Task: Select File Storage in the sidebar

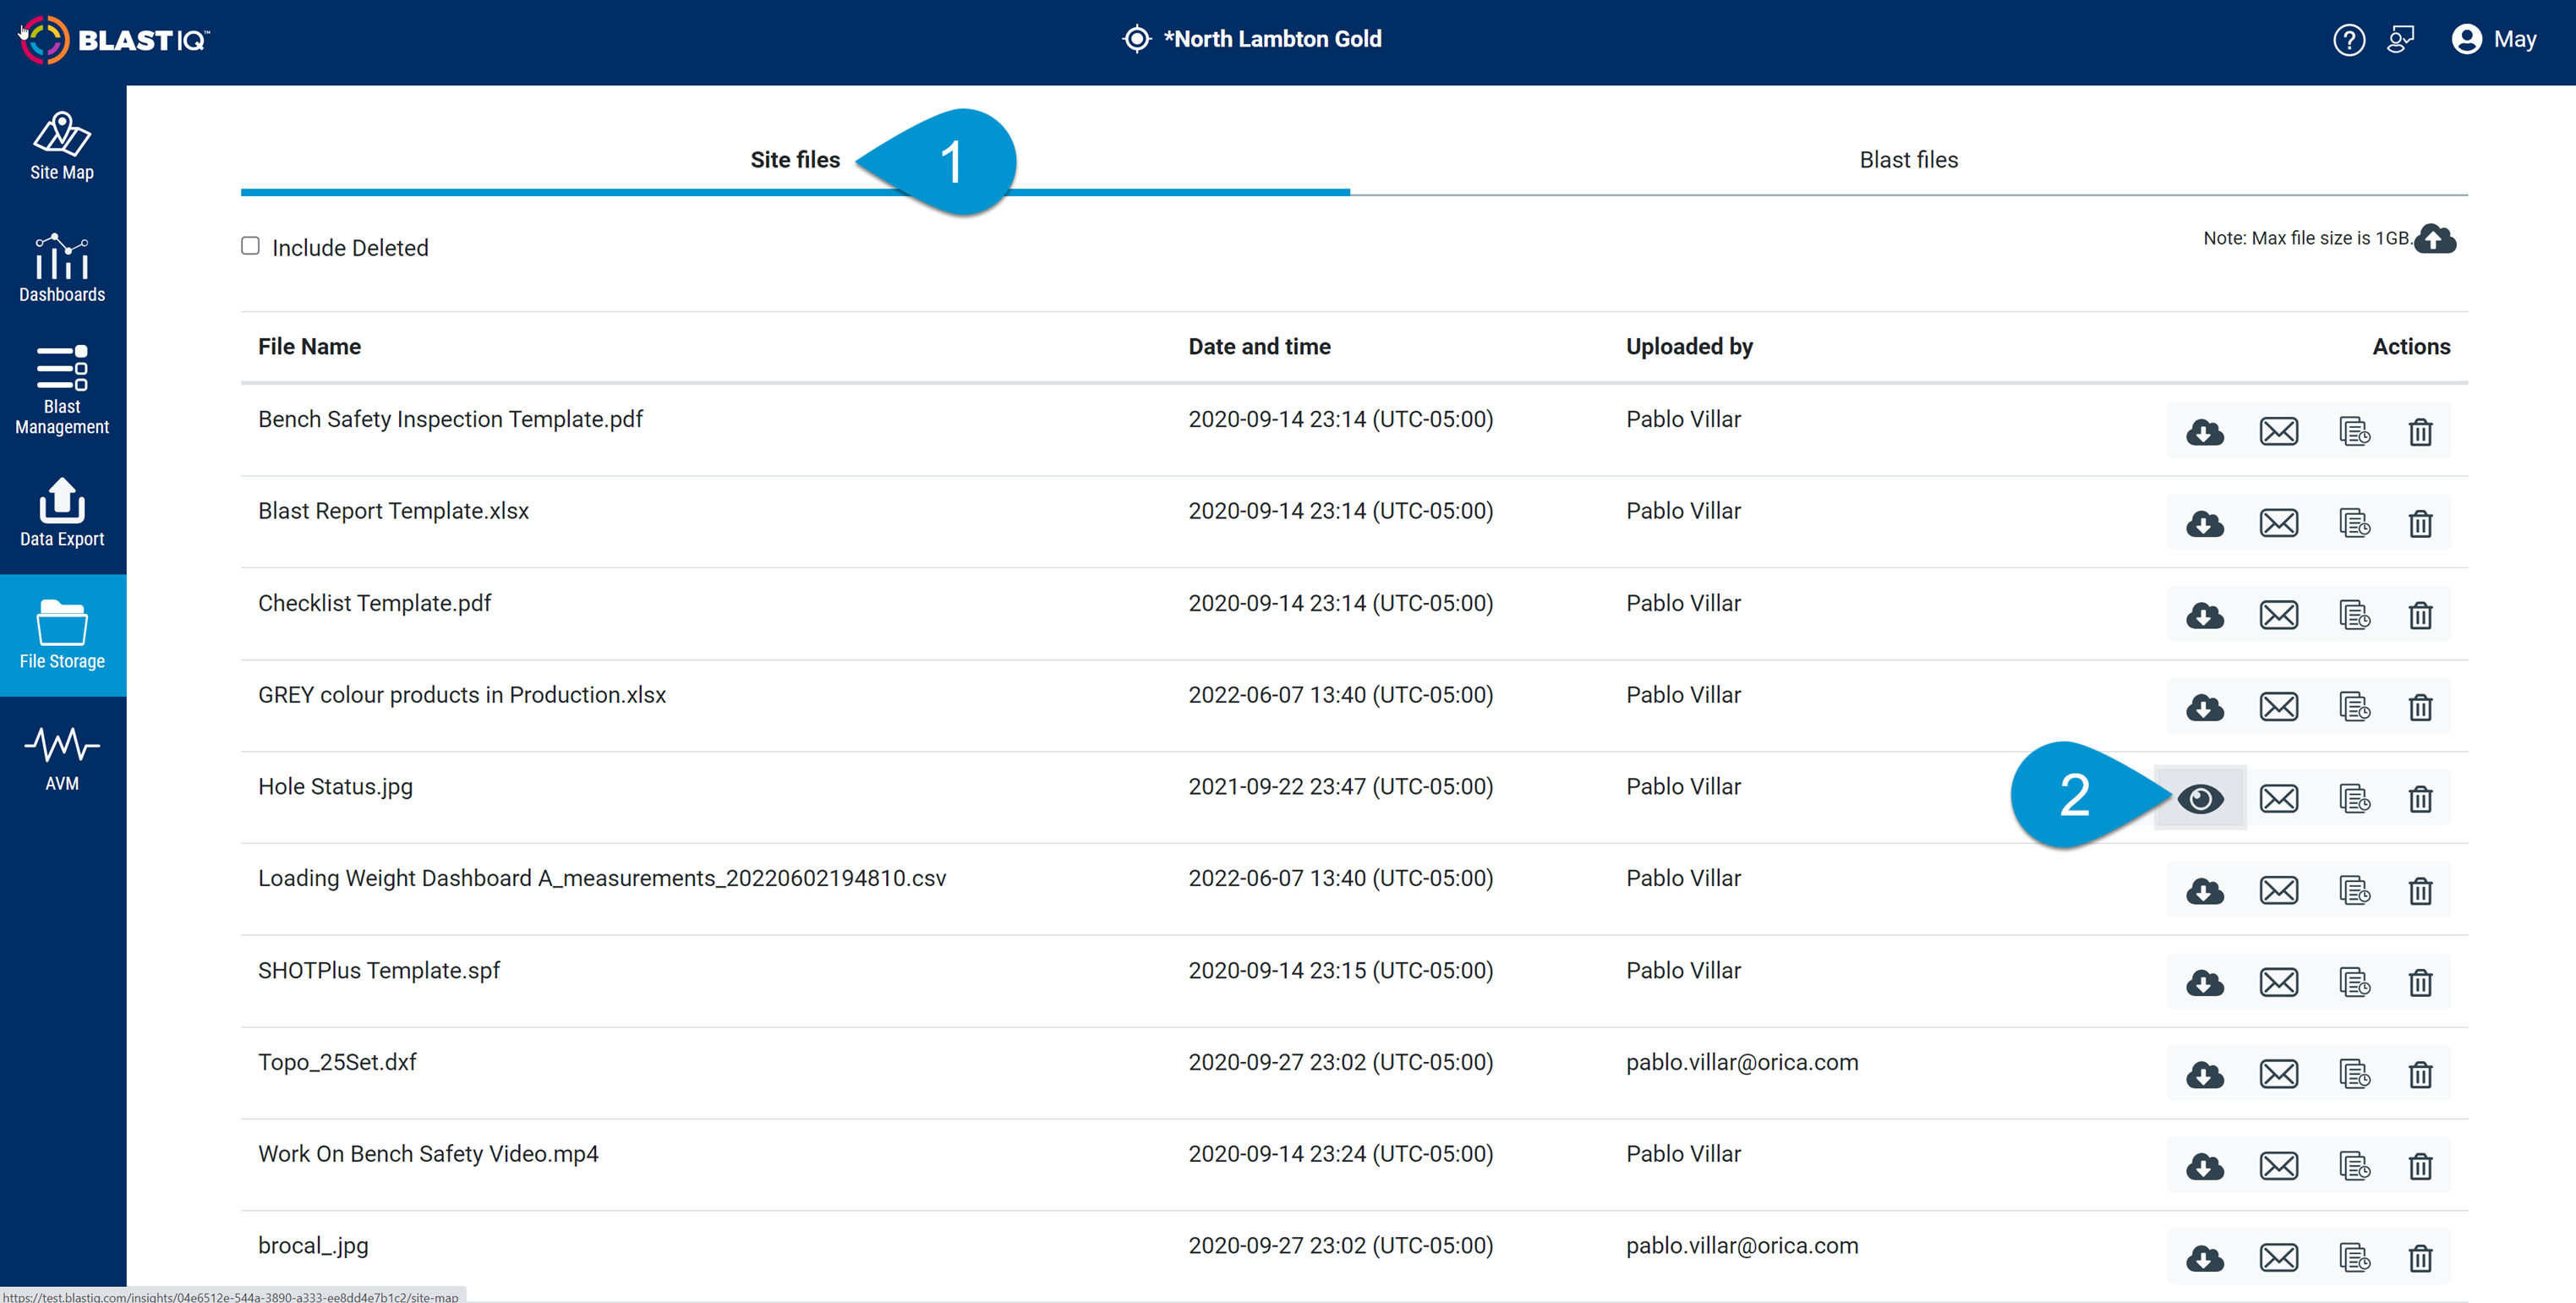Action: coord(62,635)
